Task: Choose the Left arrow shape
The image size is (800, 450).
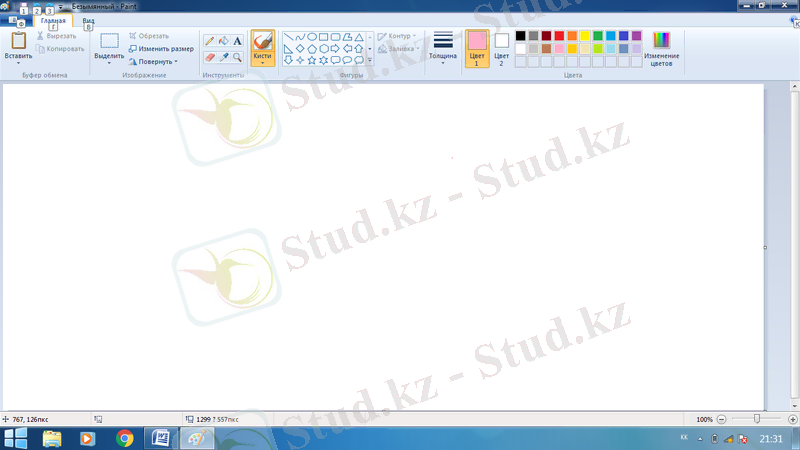Action: pos(347,49)
